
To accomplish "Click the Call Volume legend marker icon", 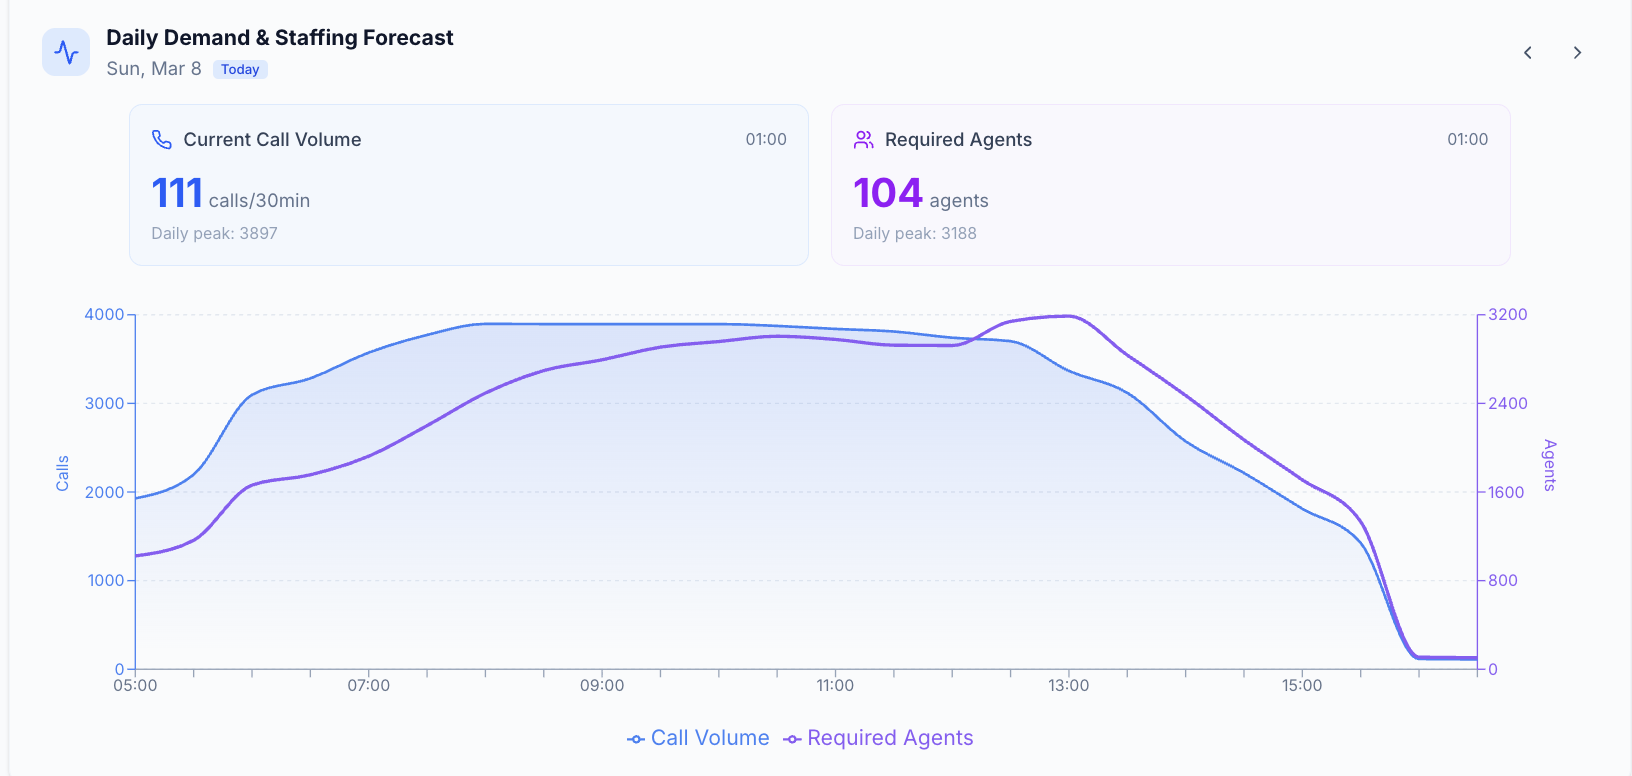I will coord(634,738).
